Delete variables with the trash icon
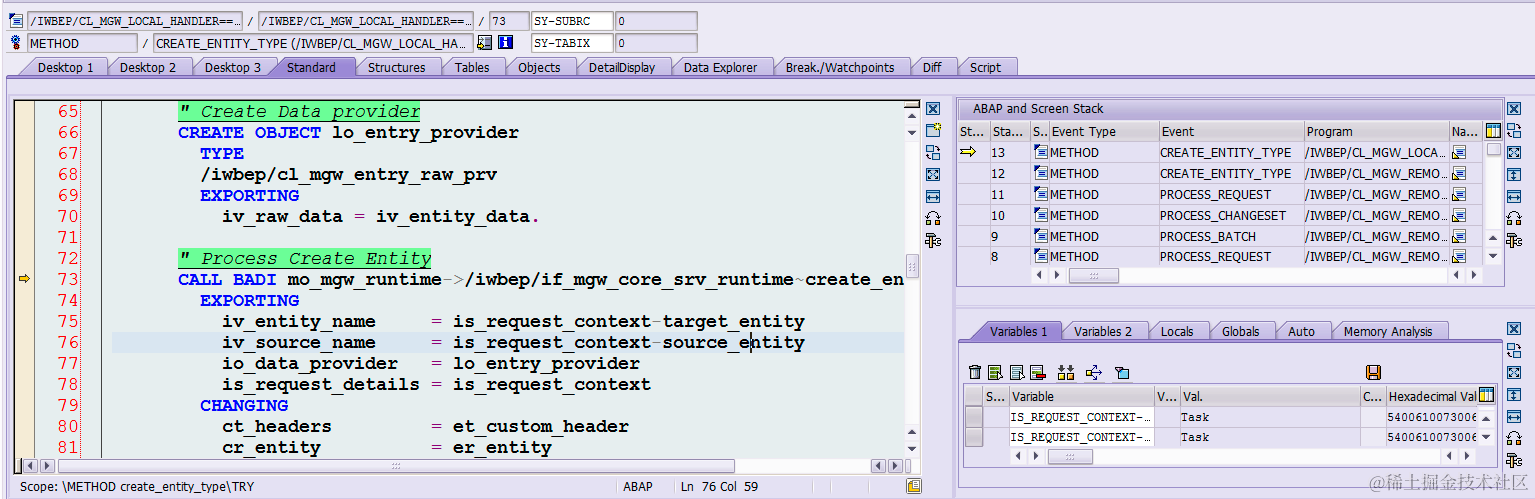Image resolution: width=1535 pixels, height=499 pixels. 975,372
